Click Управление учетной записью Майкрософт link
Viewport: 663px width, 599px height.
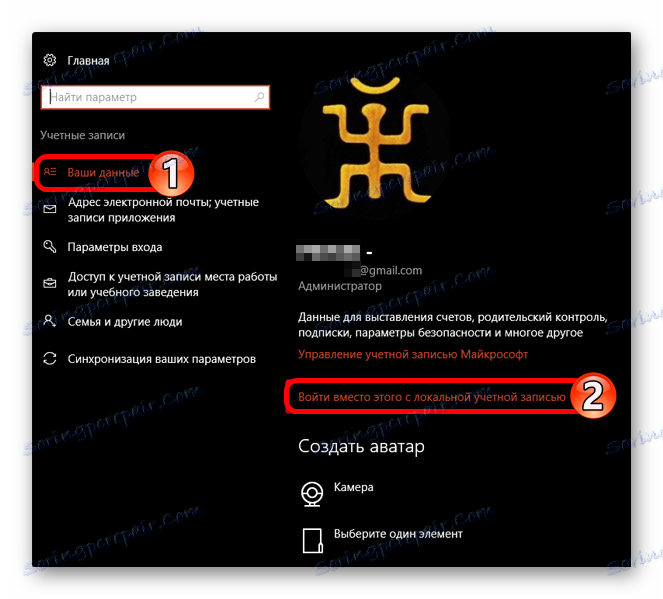pyautogui.click(x=413, y=354)
